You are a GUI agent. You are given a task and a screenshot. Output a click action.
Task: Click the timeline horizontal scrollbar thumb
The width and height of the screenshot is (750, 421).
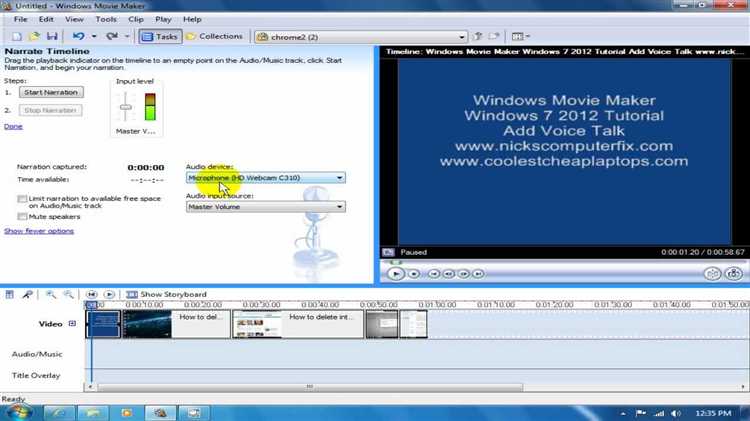tap(310, 387)
